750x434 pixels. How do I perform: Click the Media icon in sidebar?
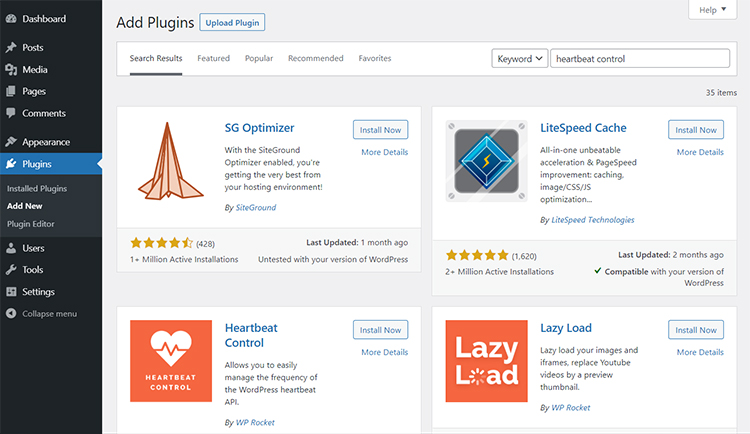[10, 70]
